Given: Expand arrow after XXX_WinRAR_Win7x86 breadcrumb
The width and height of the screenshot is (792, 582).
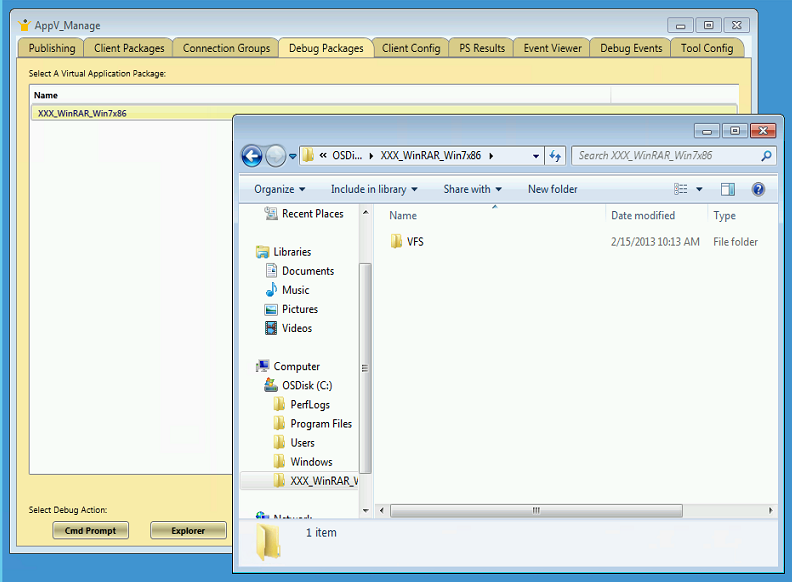Looking at the screenshot, I should (x=491, y=156).
